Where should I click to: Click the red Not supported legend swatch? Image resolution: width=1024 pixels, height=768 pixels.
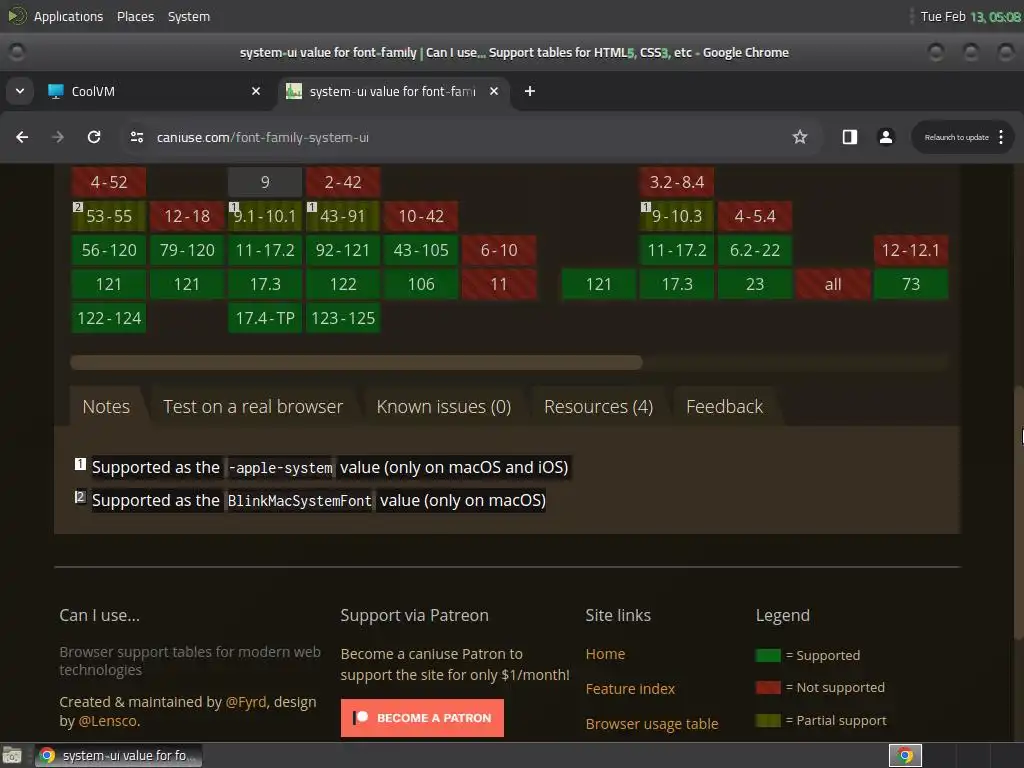tap(768, 688)
